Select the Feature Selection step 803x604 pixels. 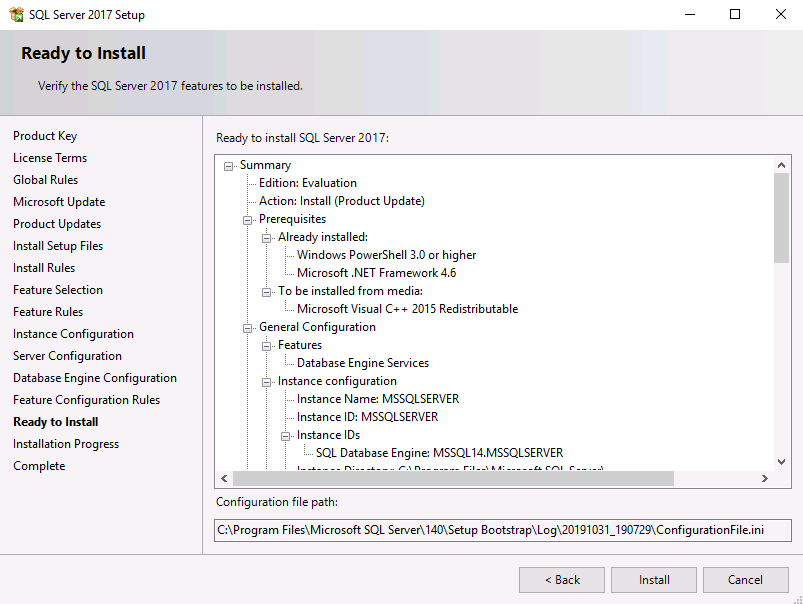point(58,290)
